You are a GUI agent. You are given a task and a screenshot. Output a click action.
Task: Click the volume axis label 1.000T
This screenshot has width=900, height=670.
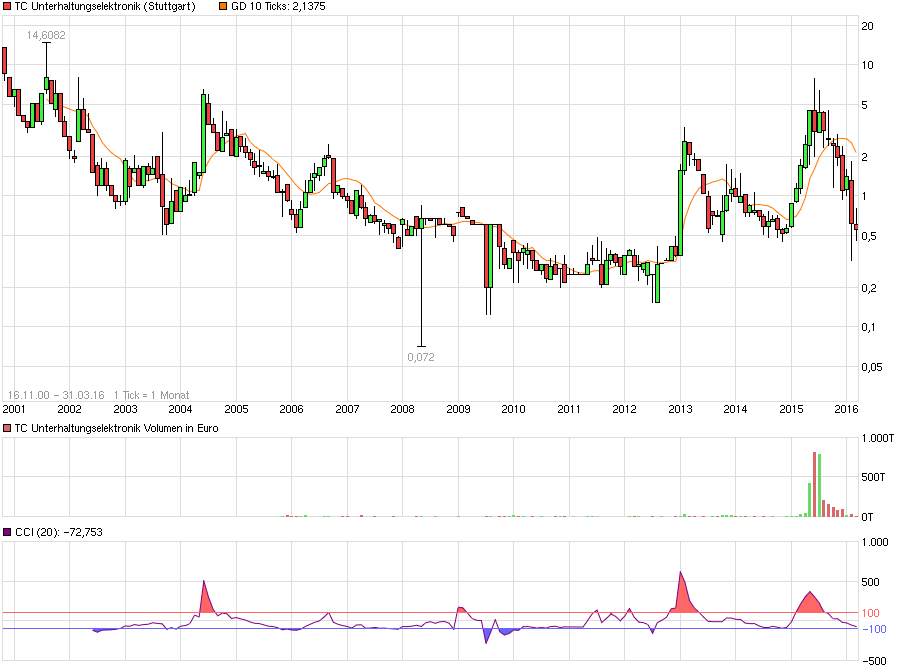click(878, 438)
